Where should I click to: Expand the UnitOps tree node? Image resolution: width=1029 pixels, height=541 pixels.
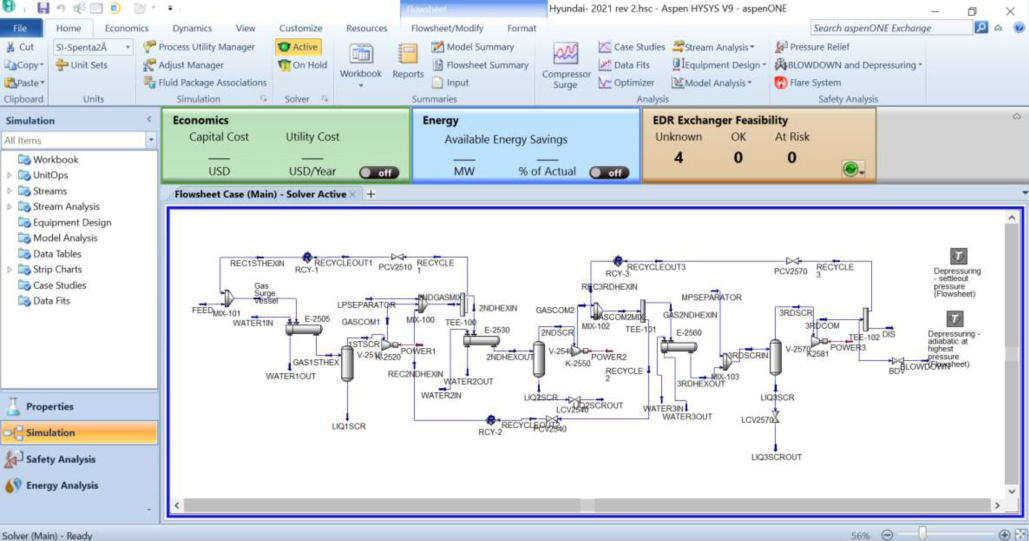coord(9,175)
